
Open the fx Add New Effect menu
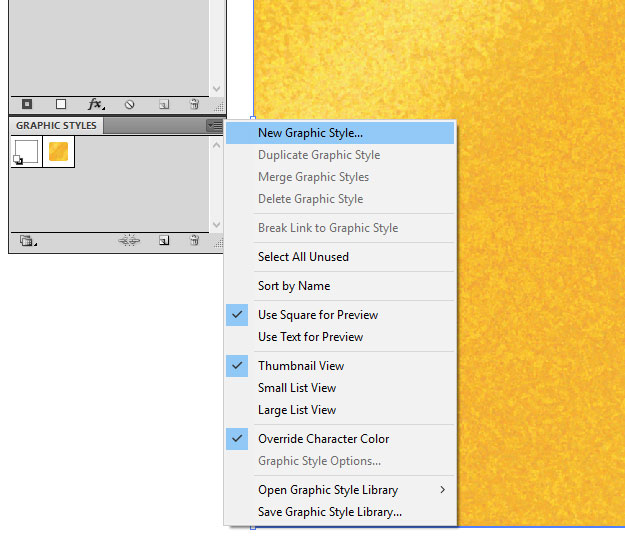(x=96, y=104)
